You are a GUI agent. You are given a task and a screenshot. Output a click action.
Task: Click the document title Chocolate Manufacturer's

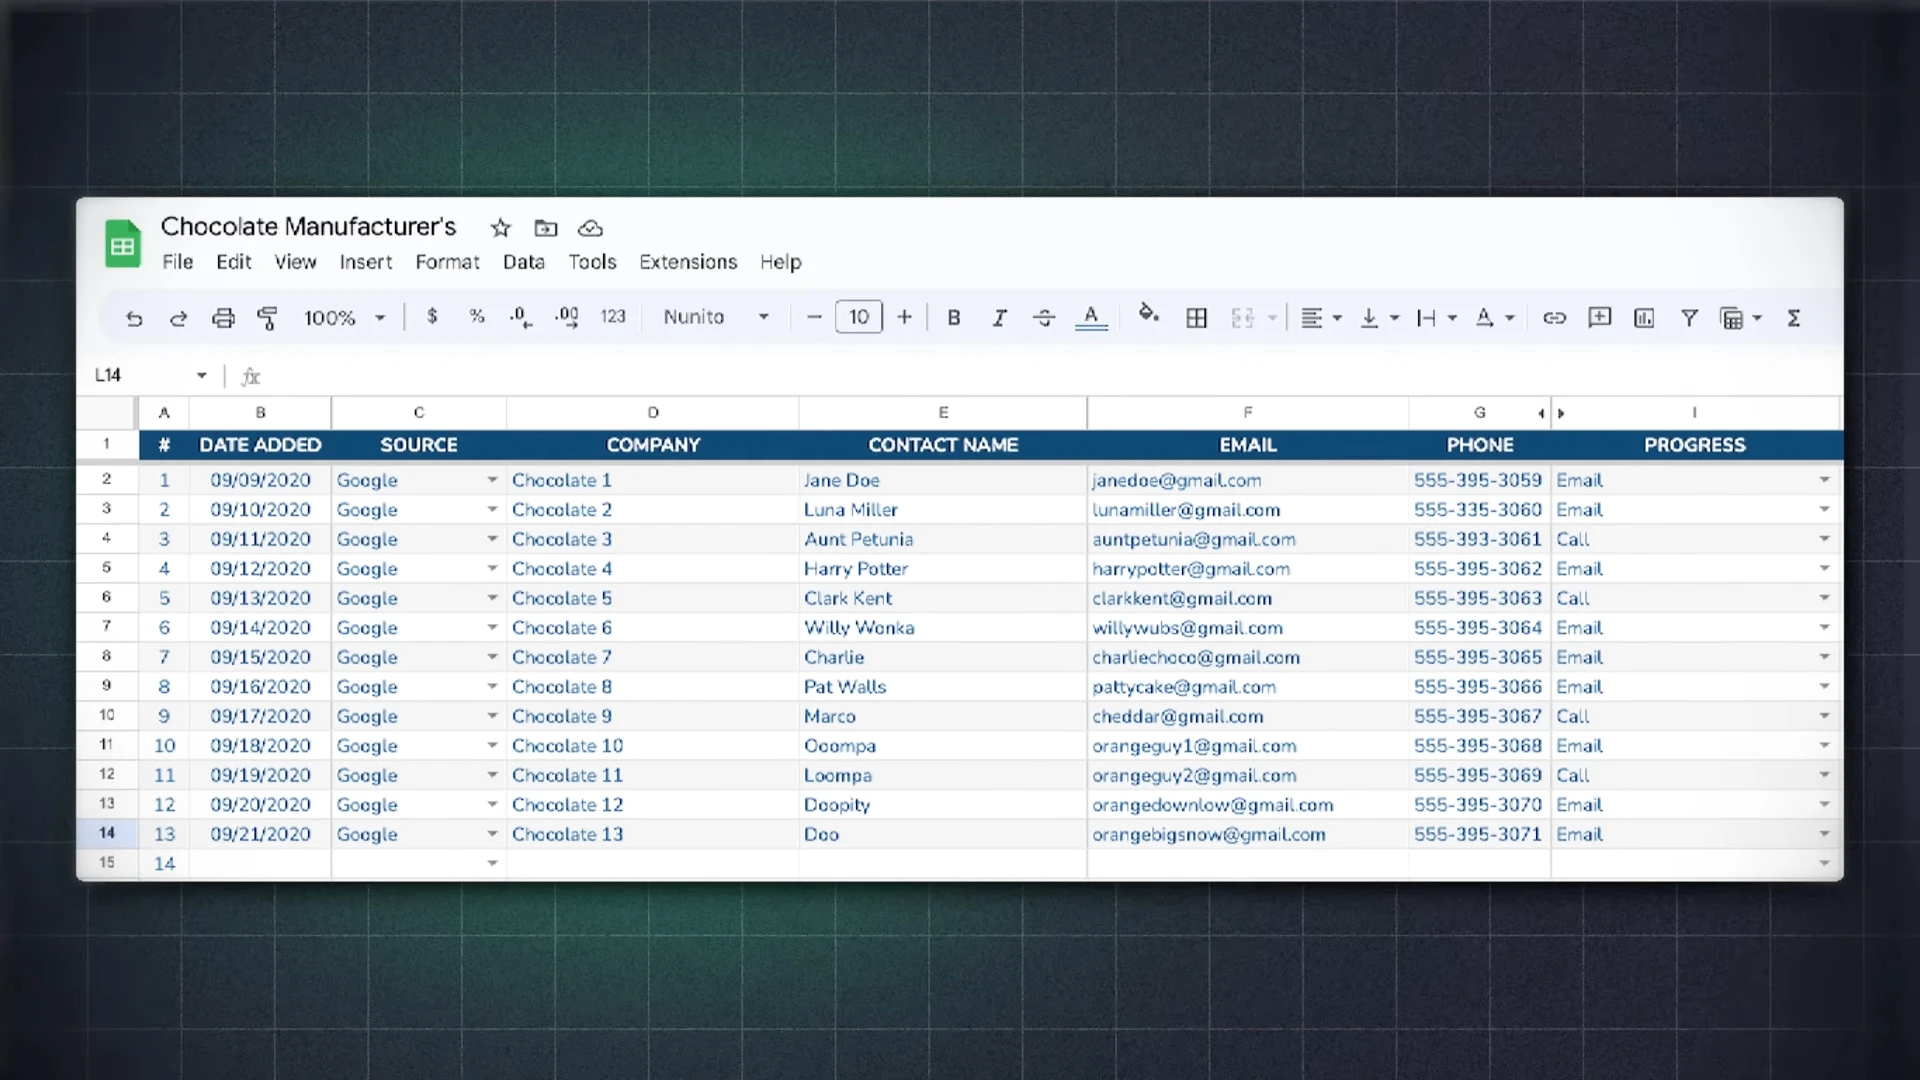[308, 227]
